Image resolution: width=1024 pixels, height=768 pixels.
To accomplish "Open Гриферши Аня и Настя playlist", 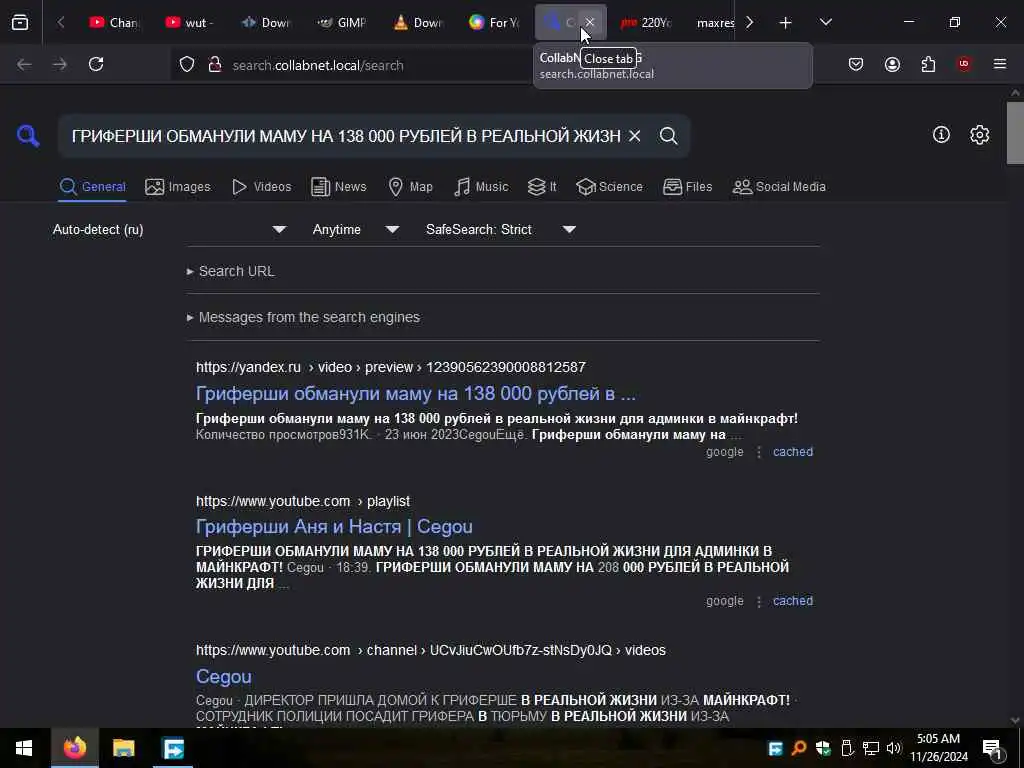I will pyautogui.click(x=334, y=527).
